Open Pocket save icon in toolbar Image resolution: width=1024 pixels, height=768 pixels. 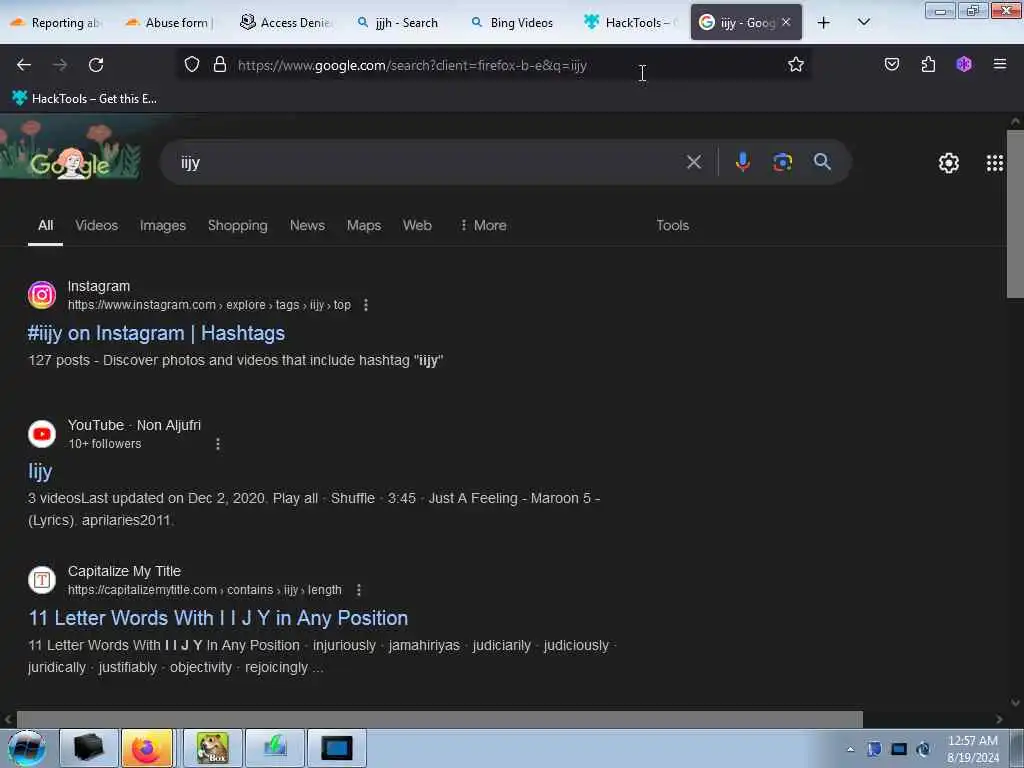[x=892, y=65]
